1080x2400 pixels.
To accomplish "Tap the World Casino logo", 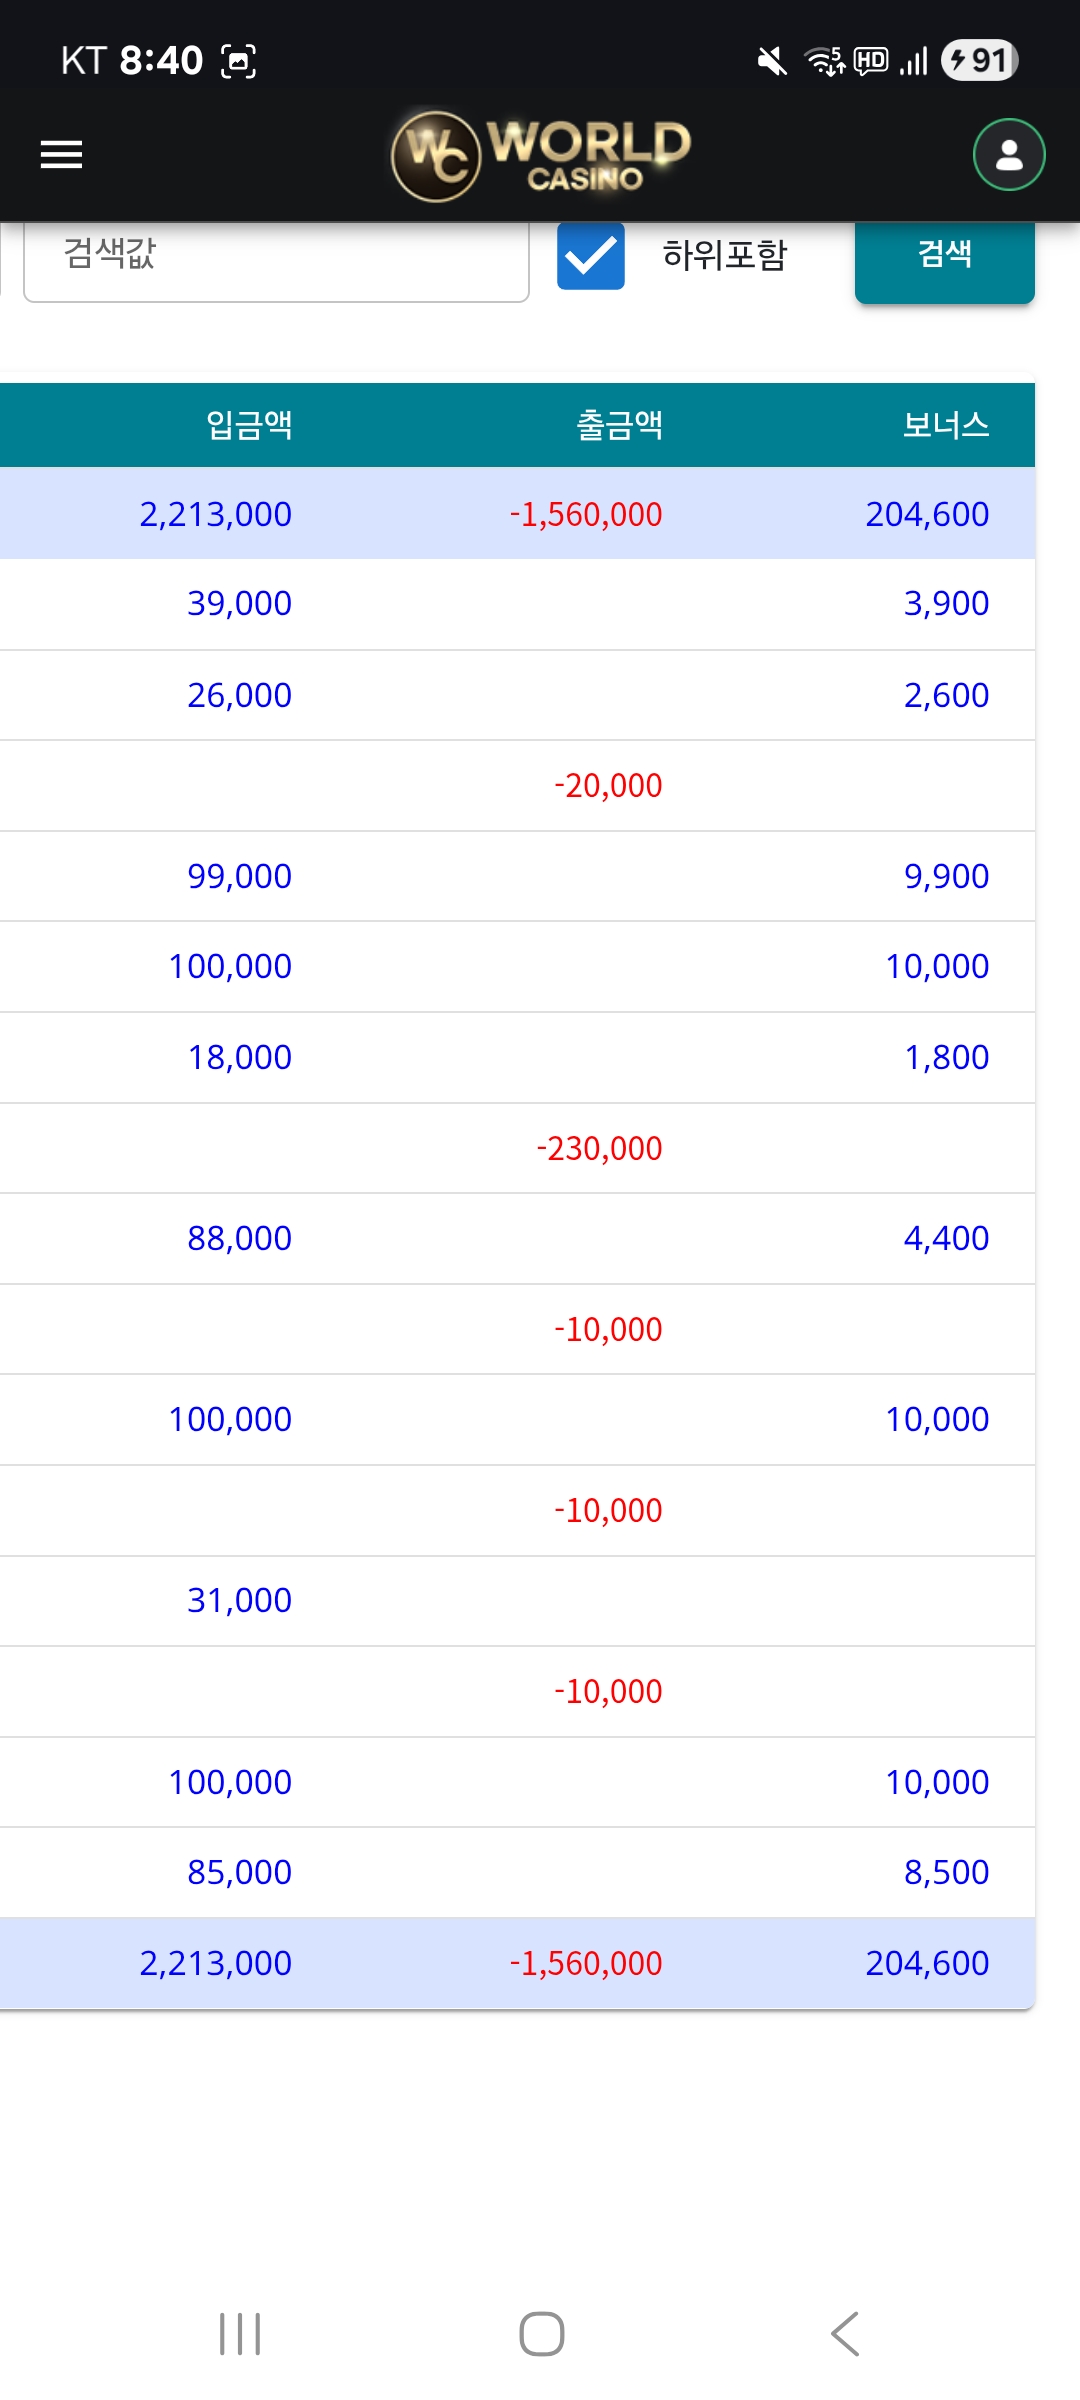I will click(540, 155).
